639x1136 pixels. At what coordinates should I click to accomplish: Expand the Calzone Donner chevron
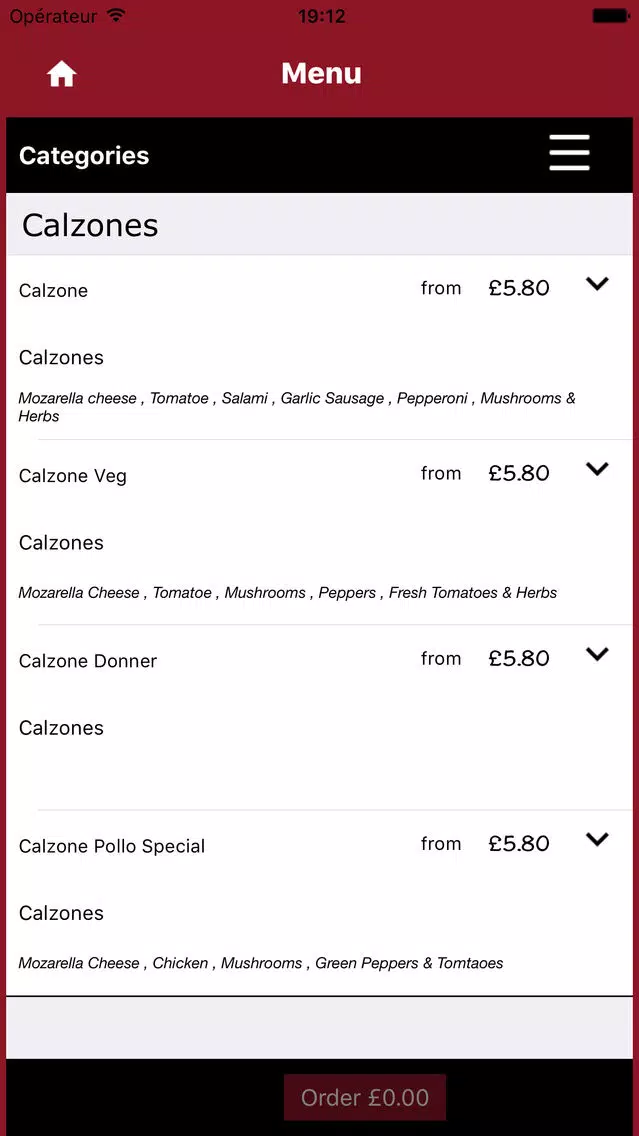[x=597, y=654]
